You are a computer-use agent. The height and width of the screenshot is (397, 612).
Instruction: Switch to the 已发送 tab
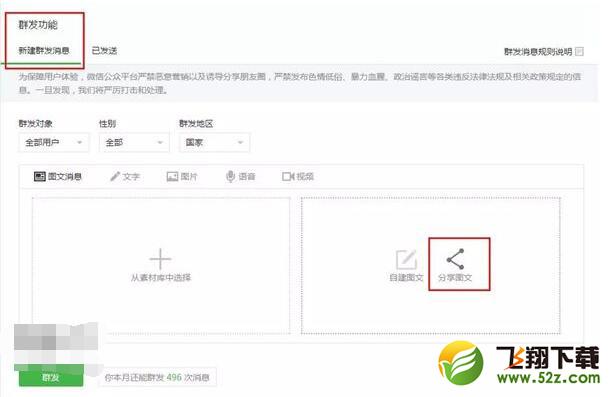click(x=104, y=50)
